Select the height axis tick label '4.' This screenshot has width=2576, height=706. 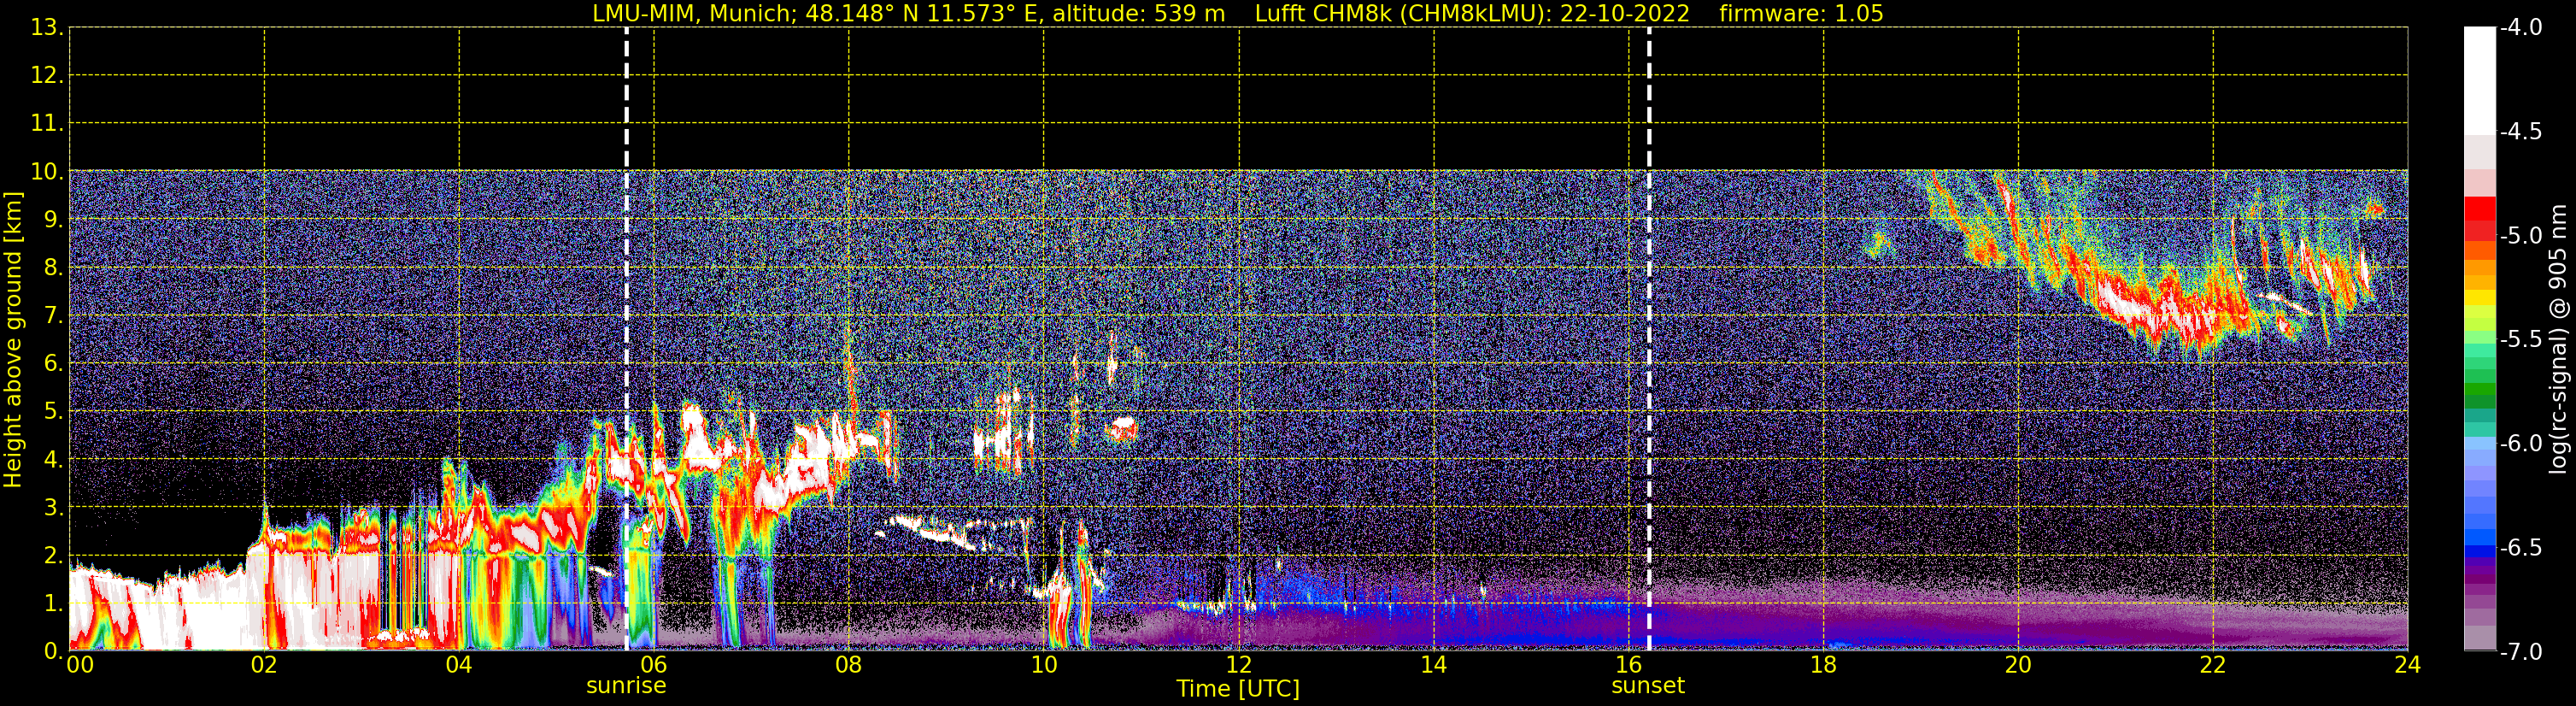(53, 460)
